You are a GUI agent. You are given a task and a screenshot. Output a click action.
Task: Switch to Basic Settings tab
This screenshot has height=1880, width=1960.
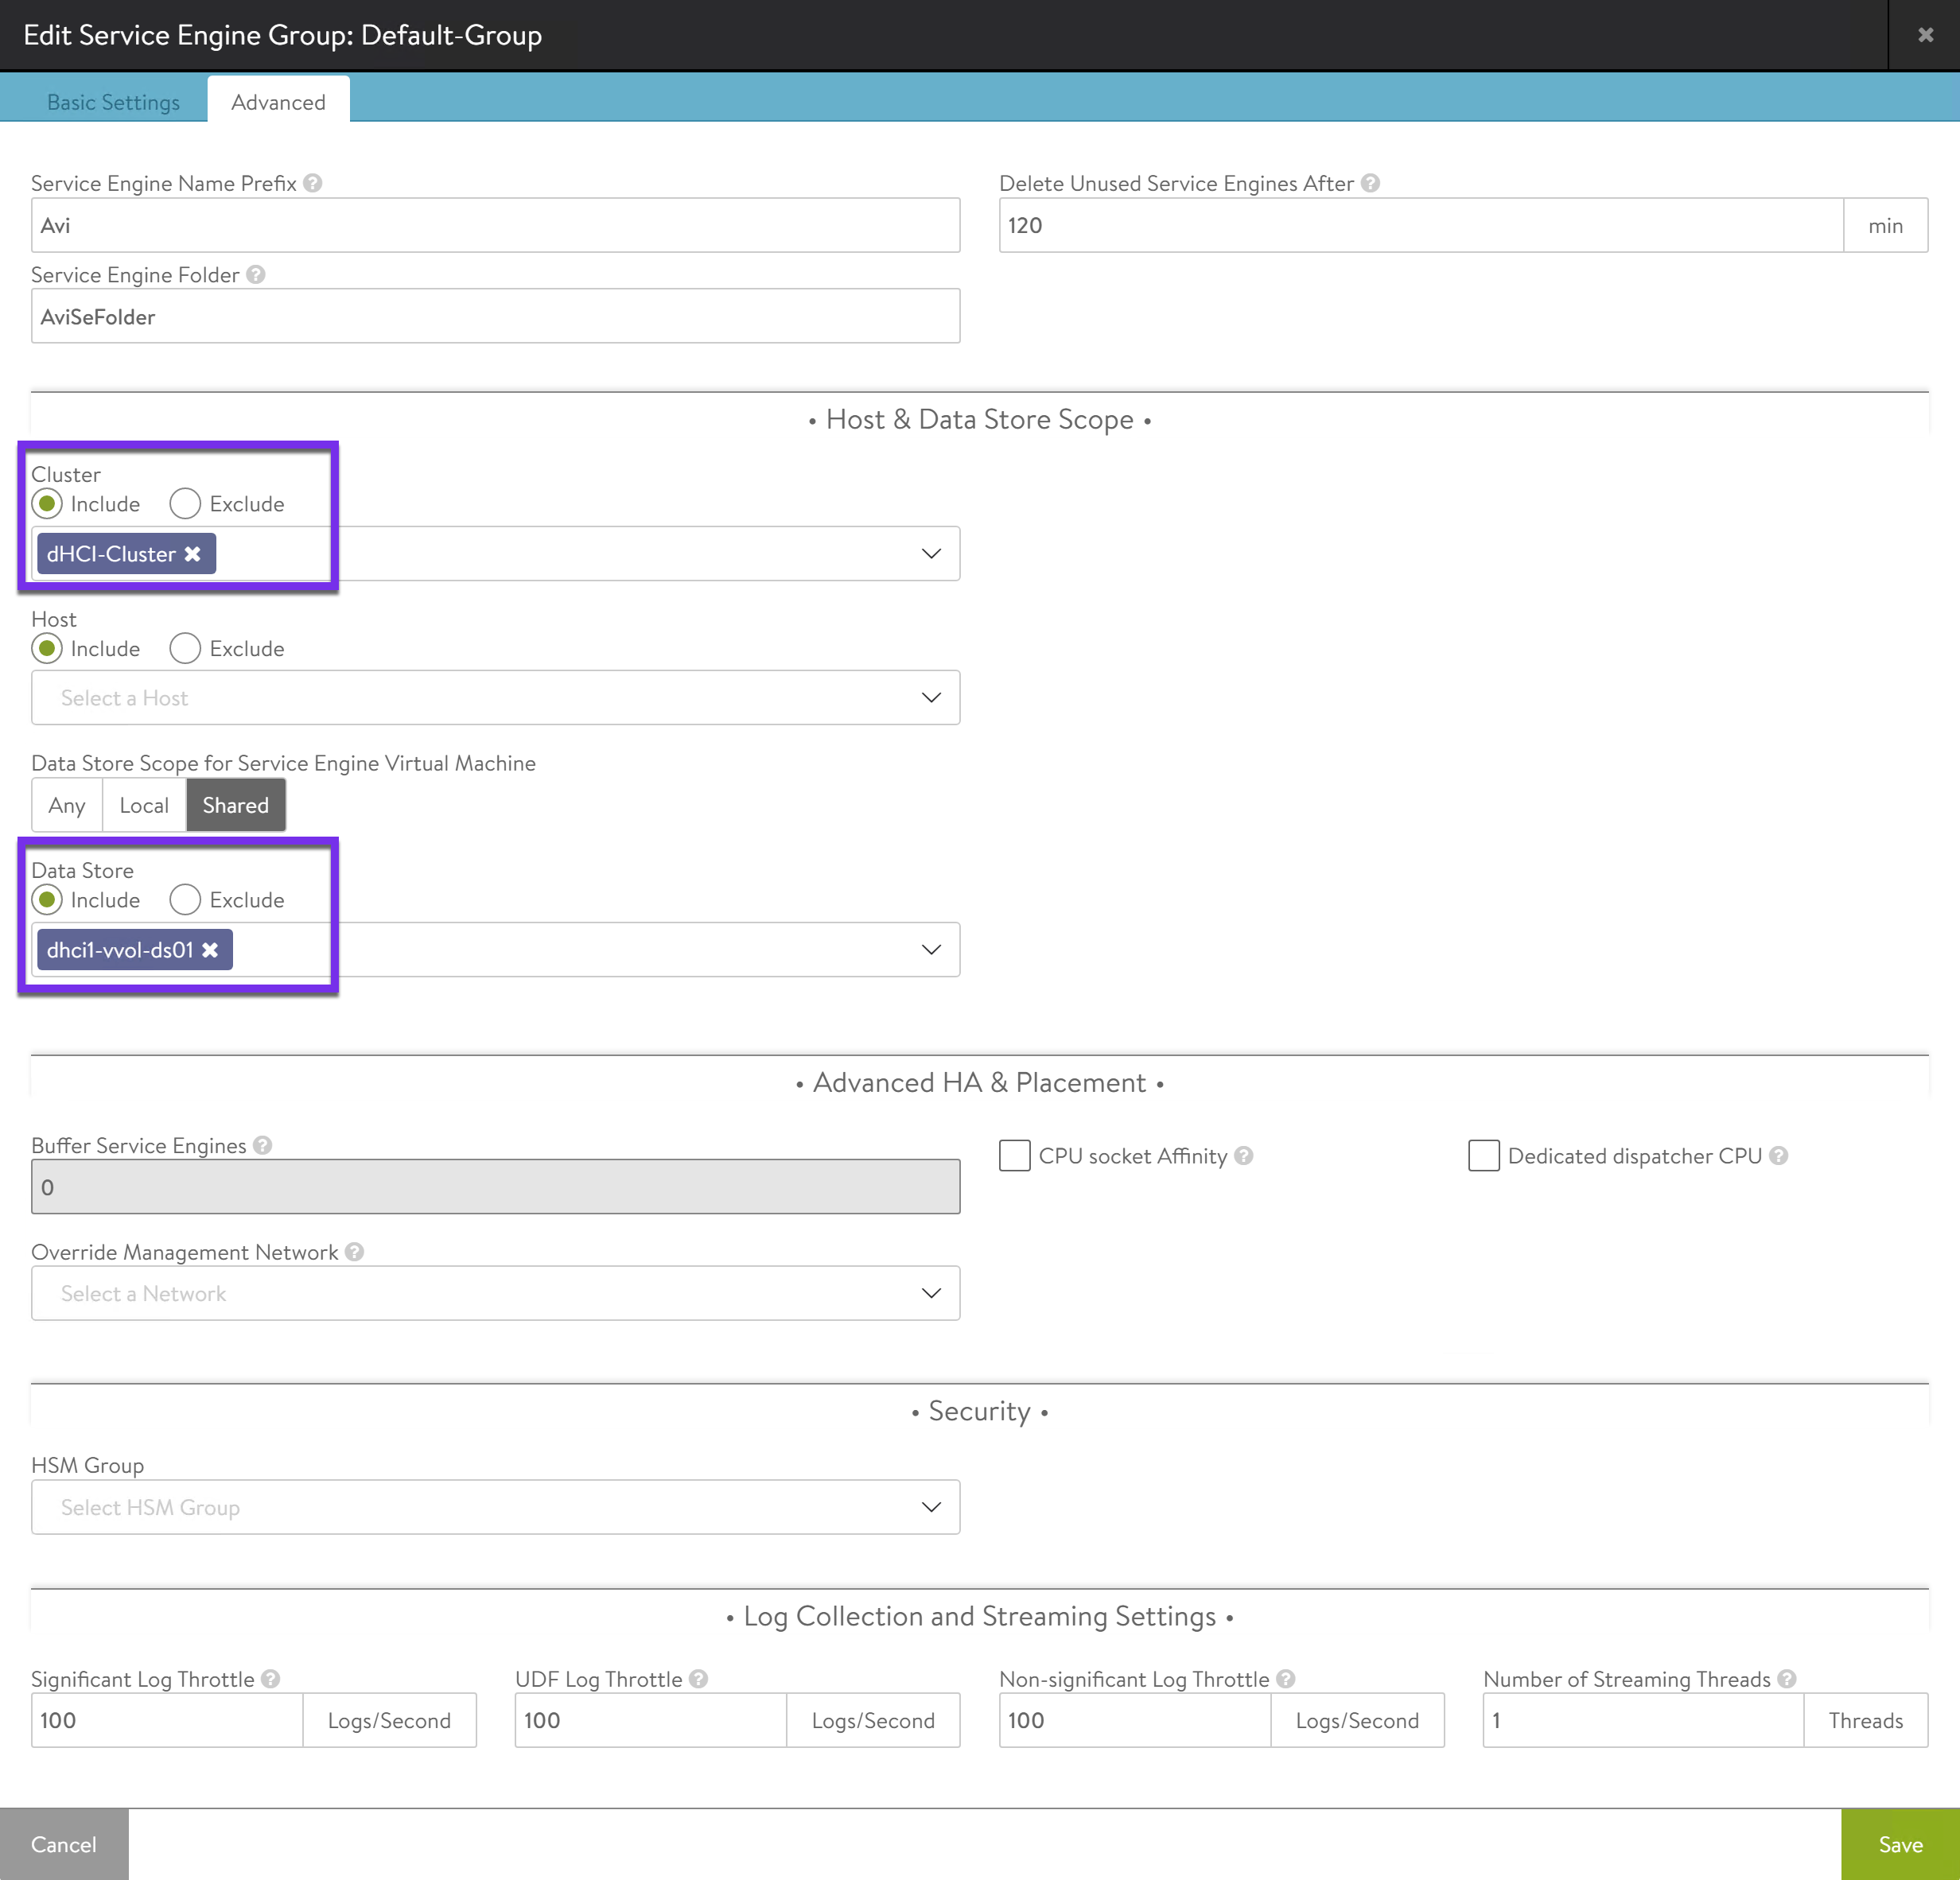coord(113,102)
